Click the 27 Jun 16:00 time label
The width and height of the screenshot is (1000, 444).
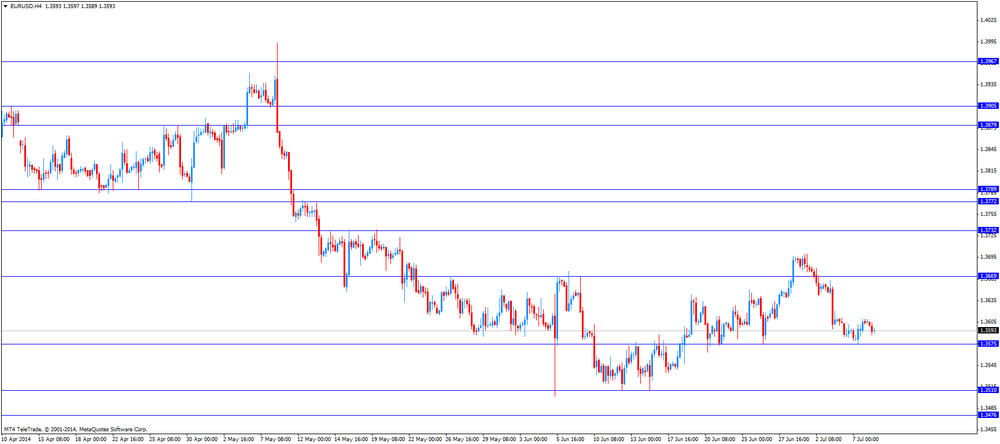tap(795, 440)
